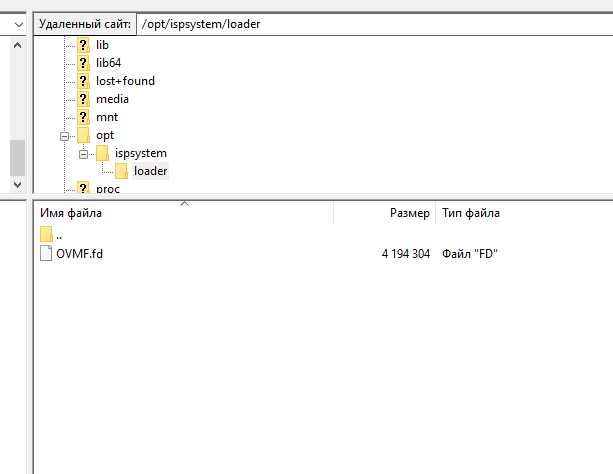Click the lost+found folder question-mark icon
613x474 pixels.
point(83,81)
